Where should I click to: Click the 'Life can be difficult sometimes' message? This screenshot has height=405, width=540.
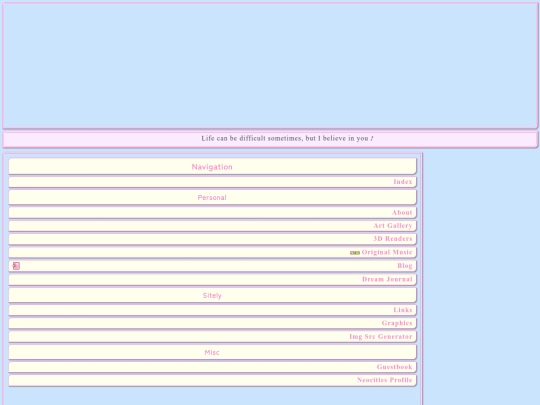point(287,138)
